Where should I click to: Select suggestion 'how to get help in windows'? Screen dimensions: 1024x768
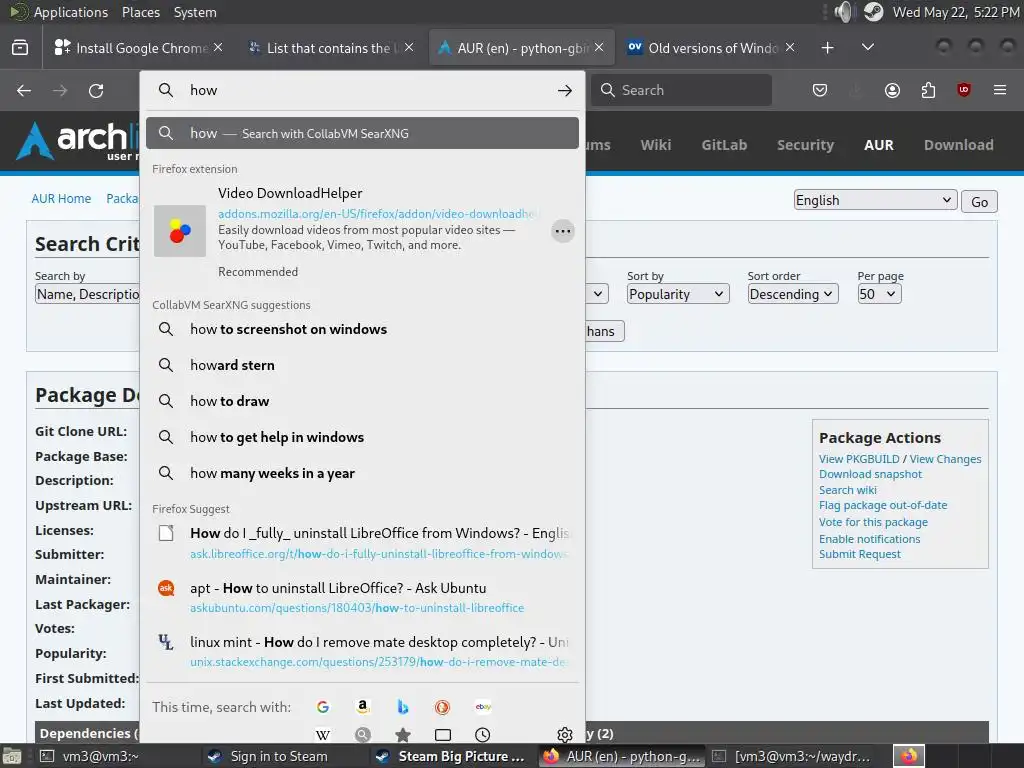(x=362, y=437)
